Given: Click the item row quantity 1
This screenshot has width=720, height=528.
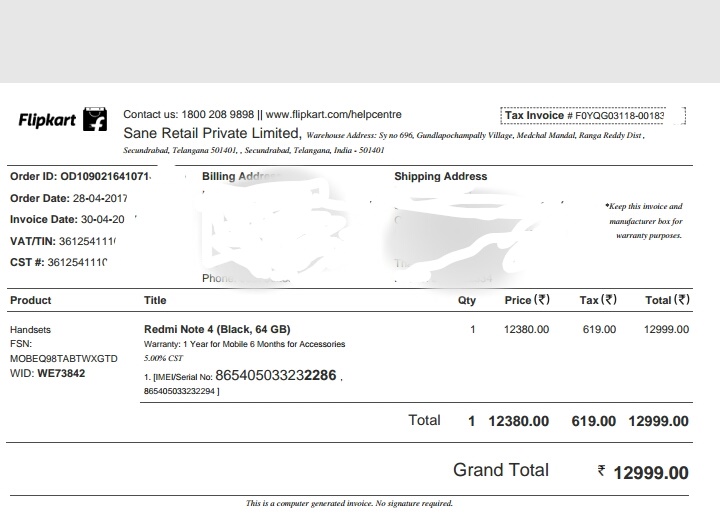Looking at the screenshot, I should [472, 329].
